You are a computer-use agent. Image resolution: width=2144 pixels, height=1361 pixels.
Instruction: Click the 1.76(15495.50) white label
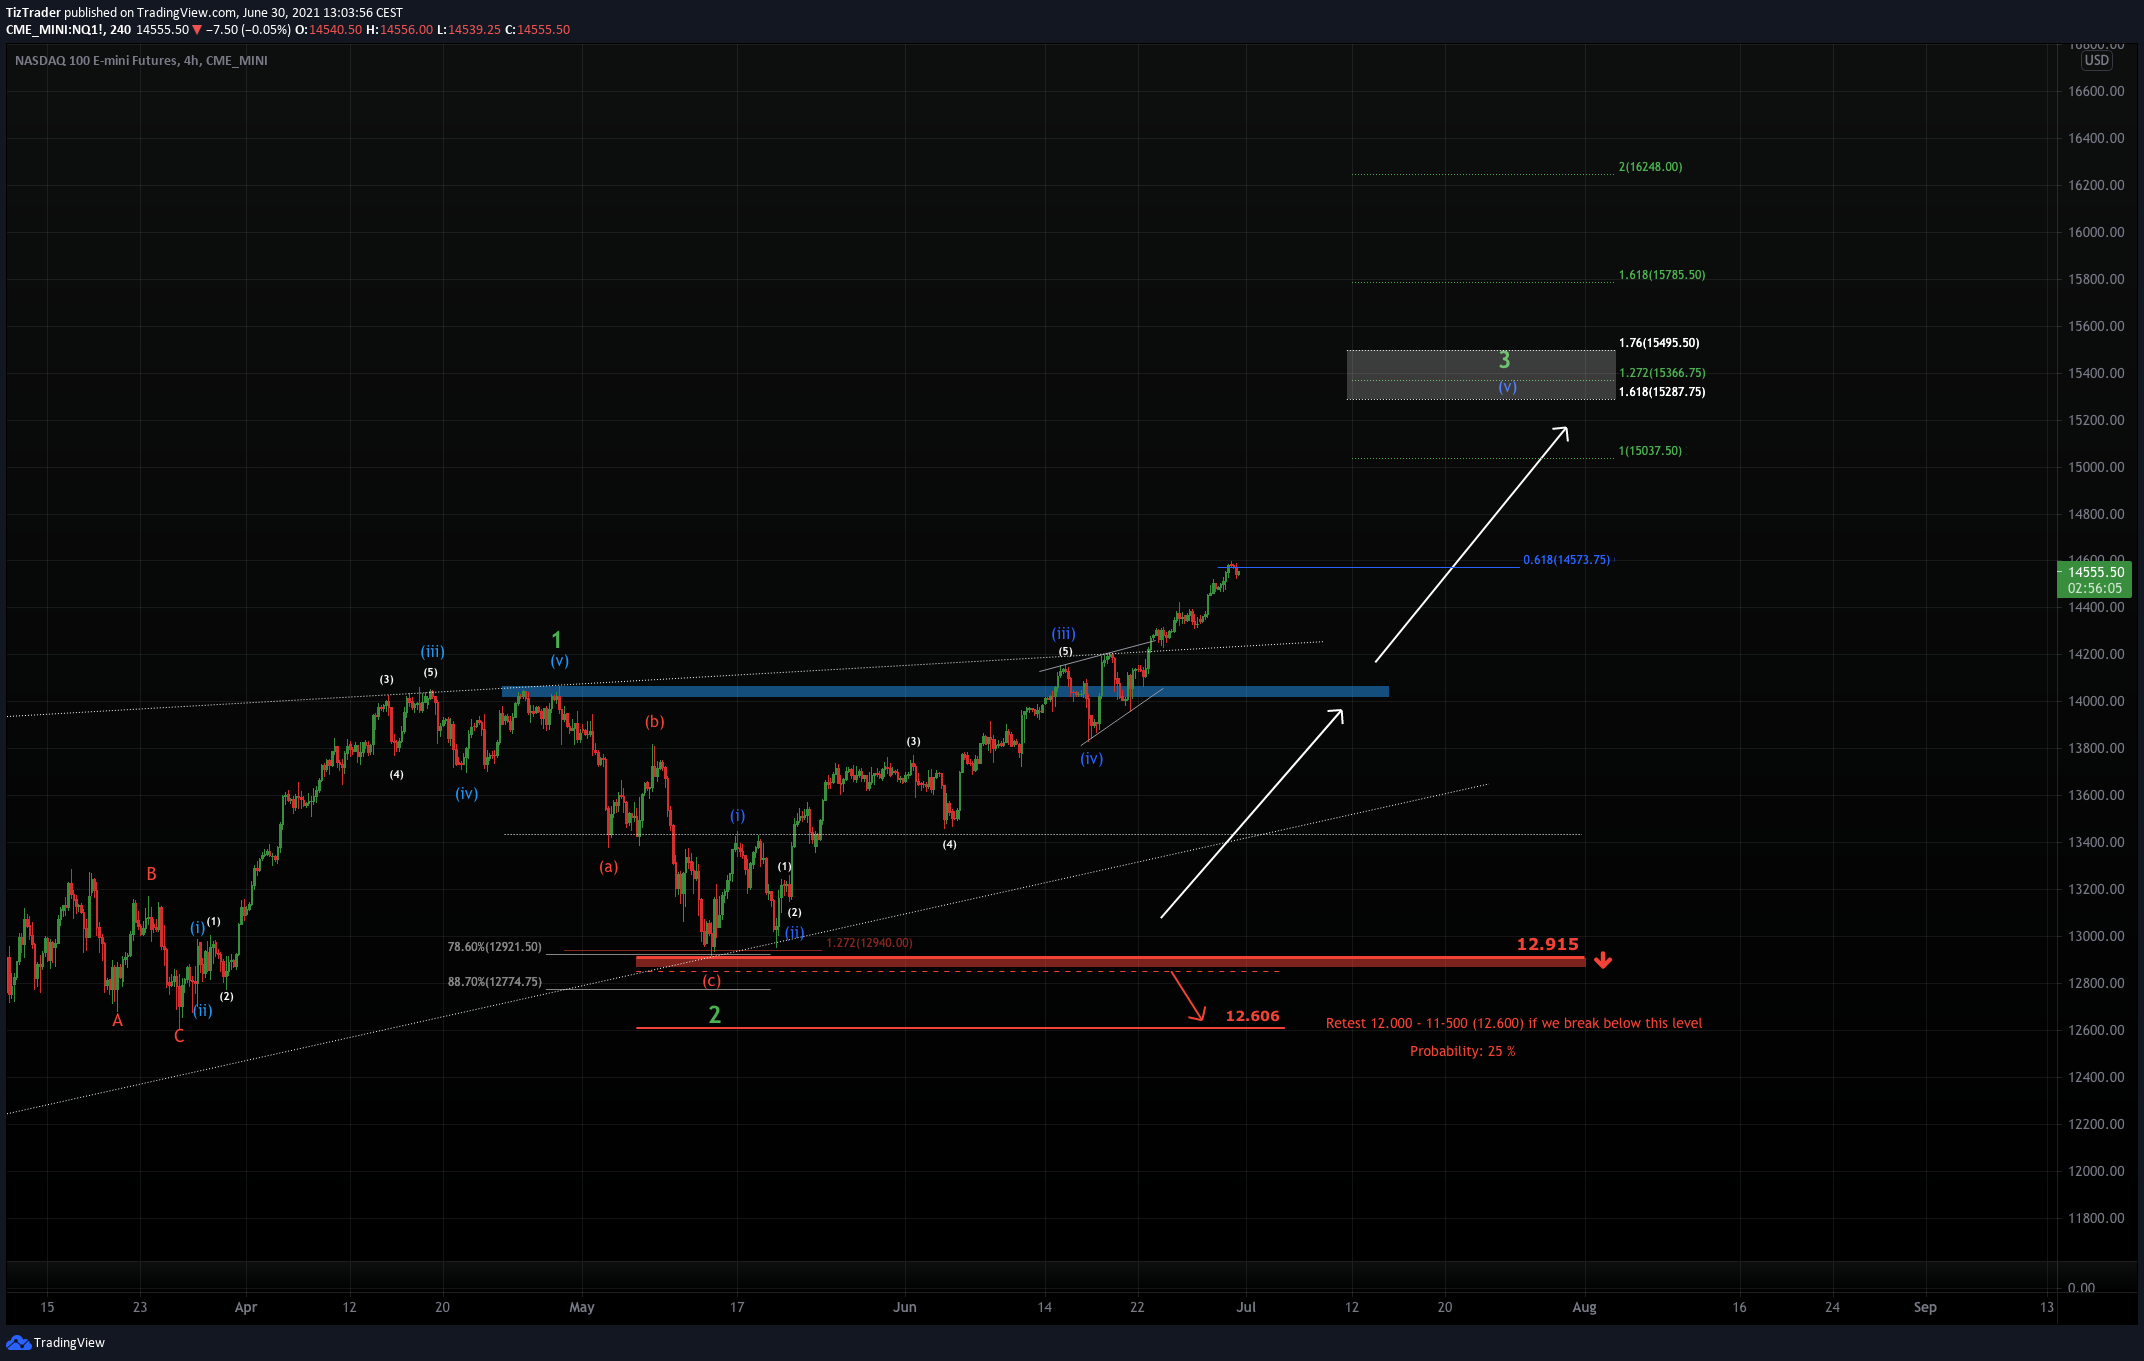point(1659,343)
